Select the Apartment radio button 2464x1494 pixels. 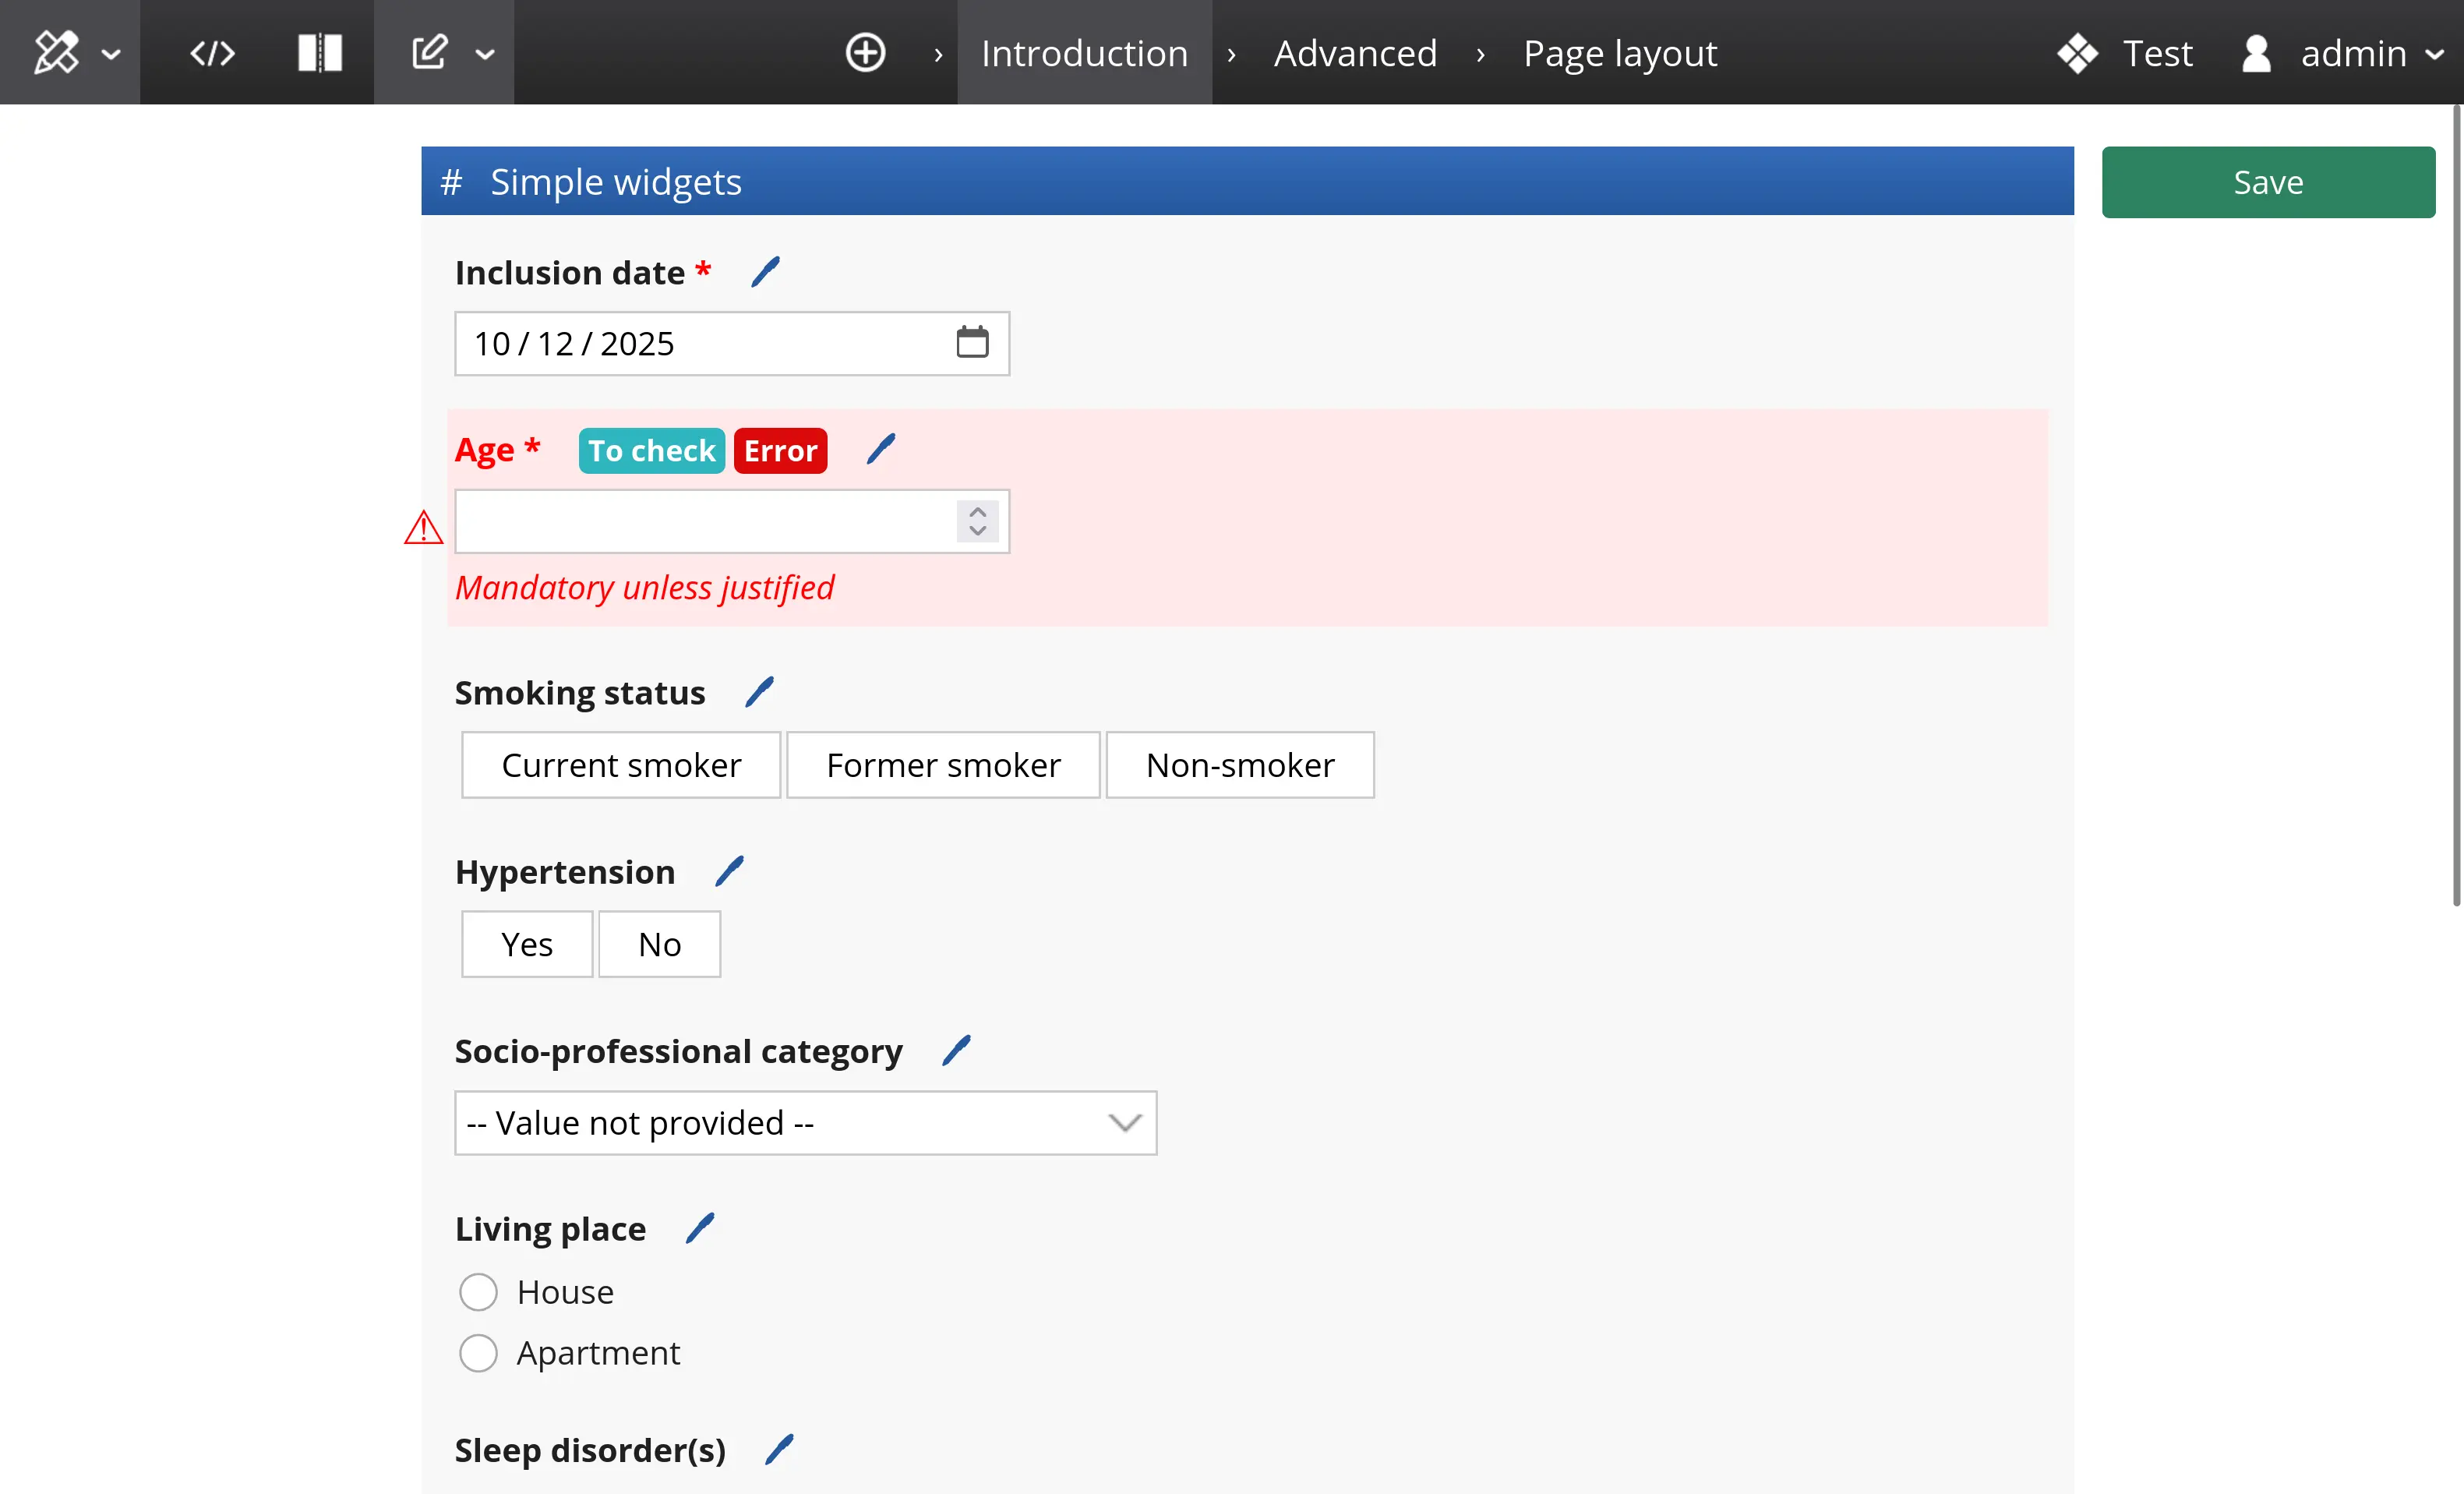coord(478,1353)
